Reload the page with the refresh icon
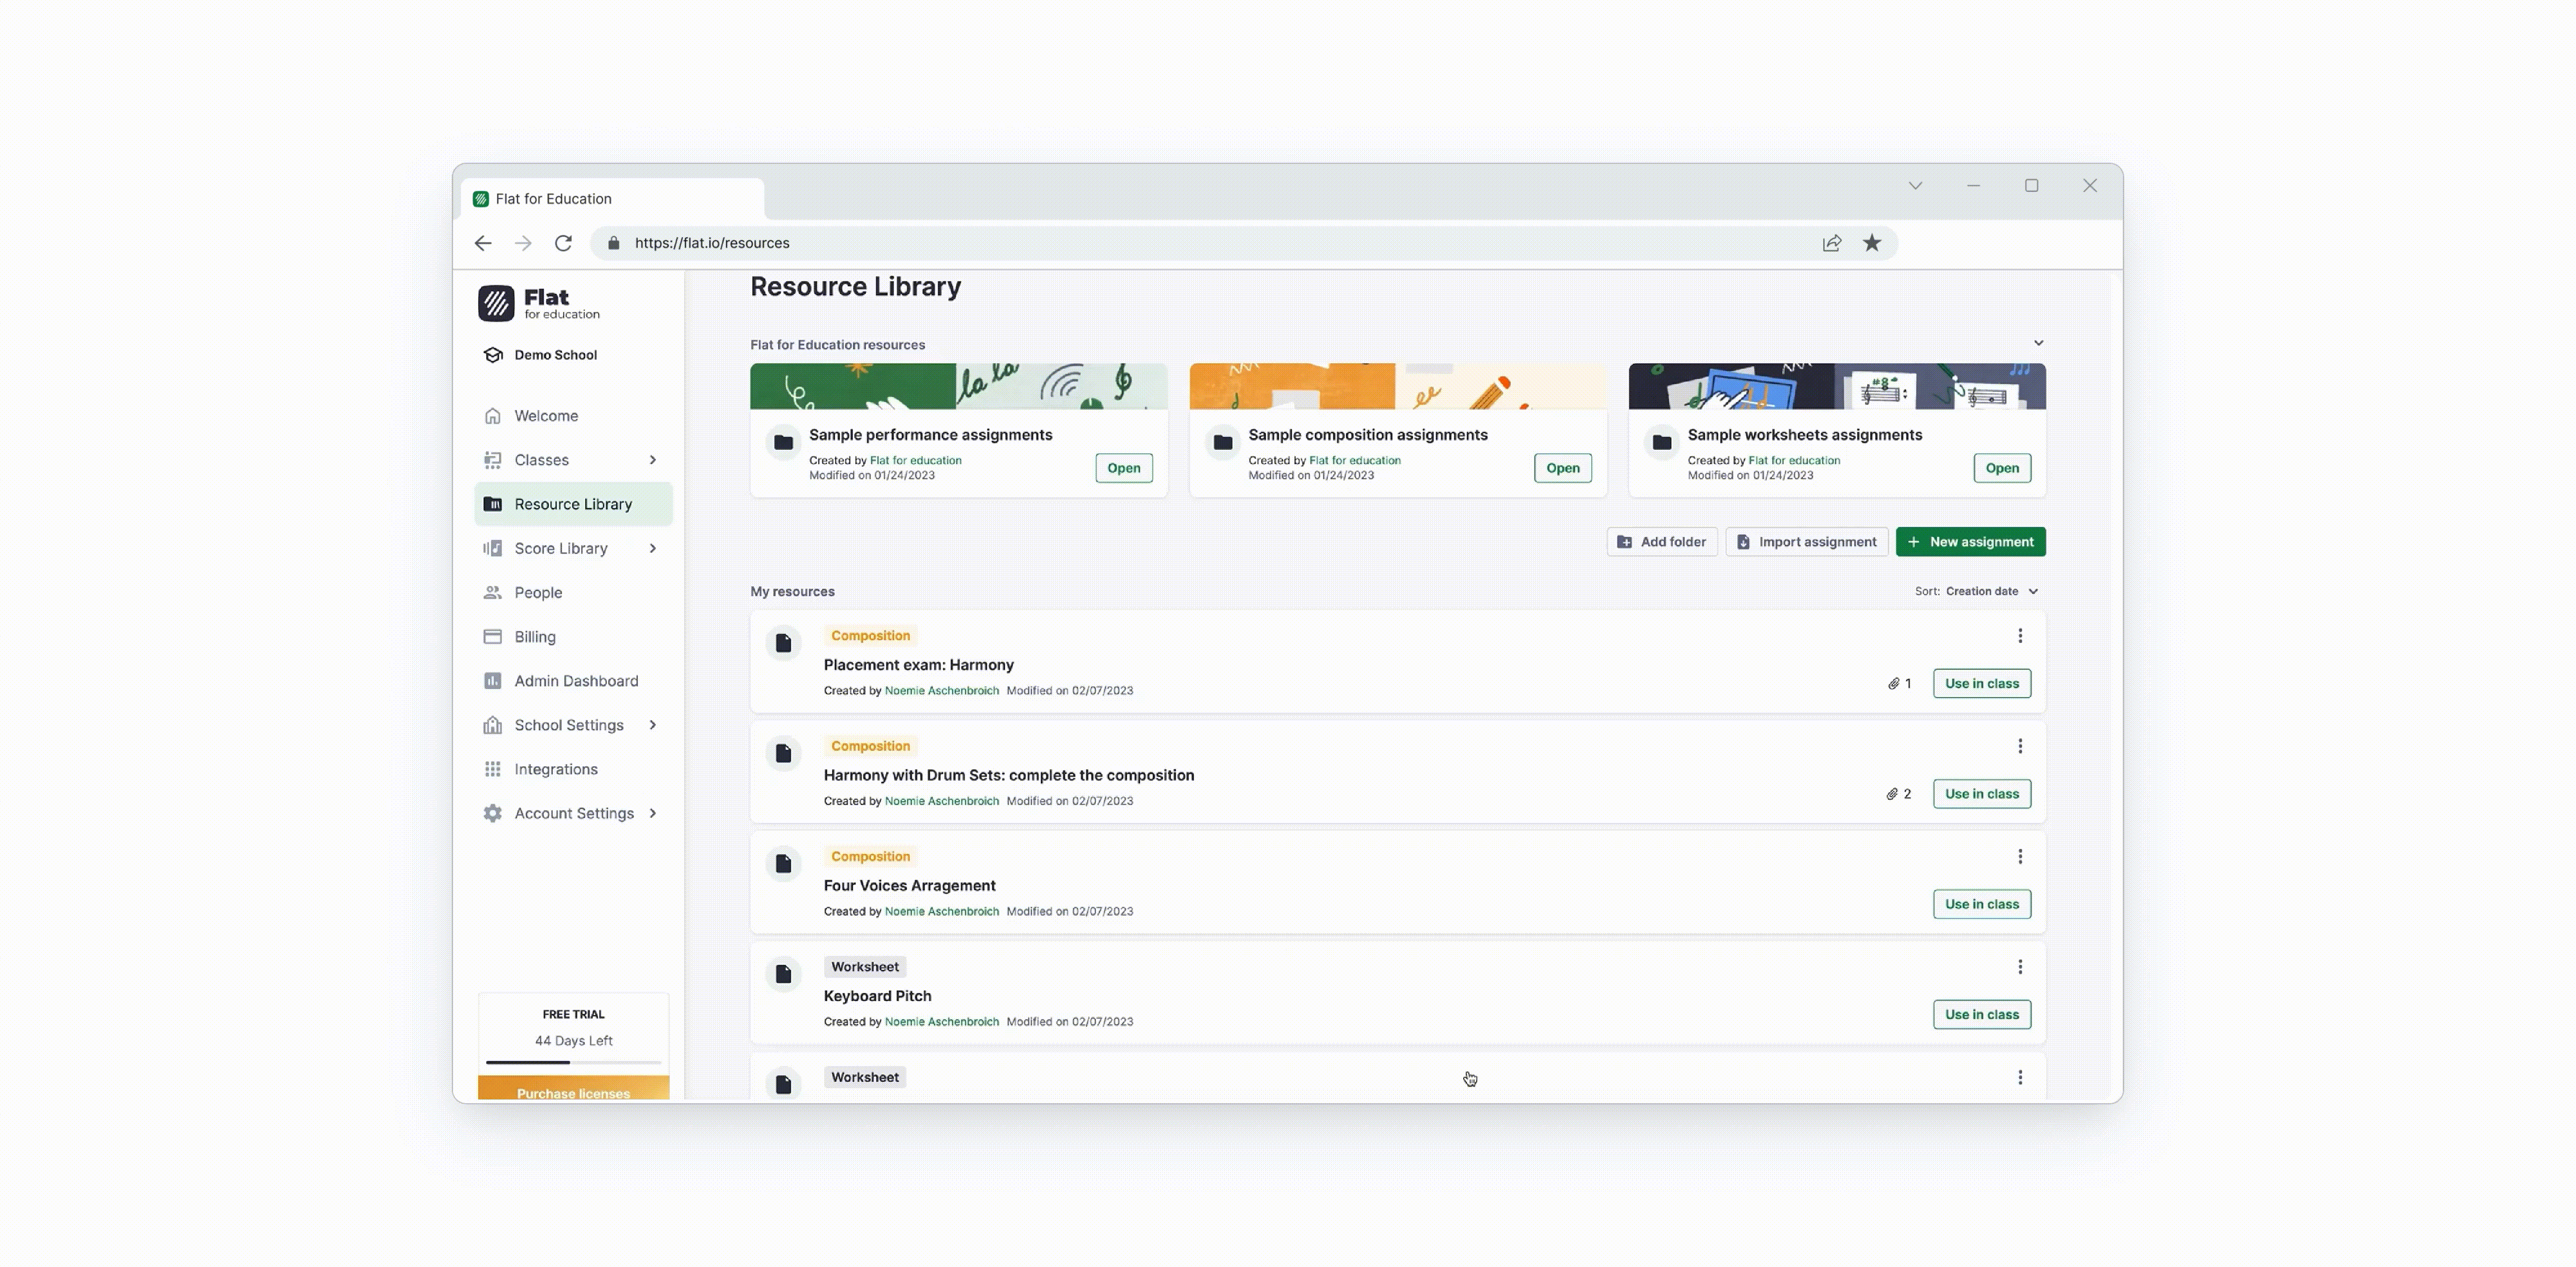Screen dimensions: 2576x1267 tap(564, 243)
